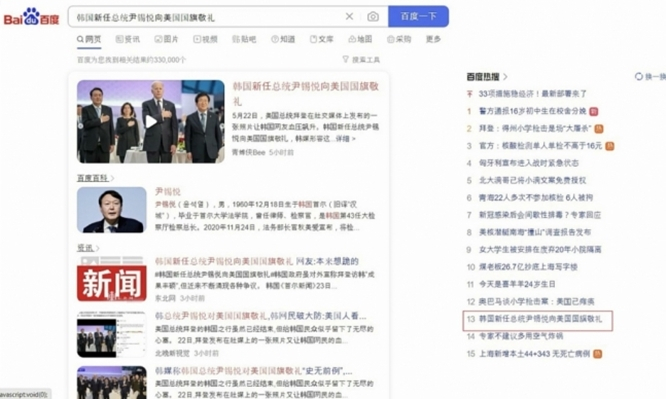Click the 百度一下 search button
Image resolution: width=666 pixels, height=399 pixels.
point(418,17)
